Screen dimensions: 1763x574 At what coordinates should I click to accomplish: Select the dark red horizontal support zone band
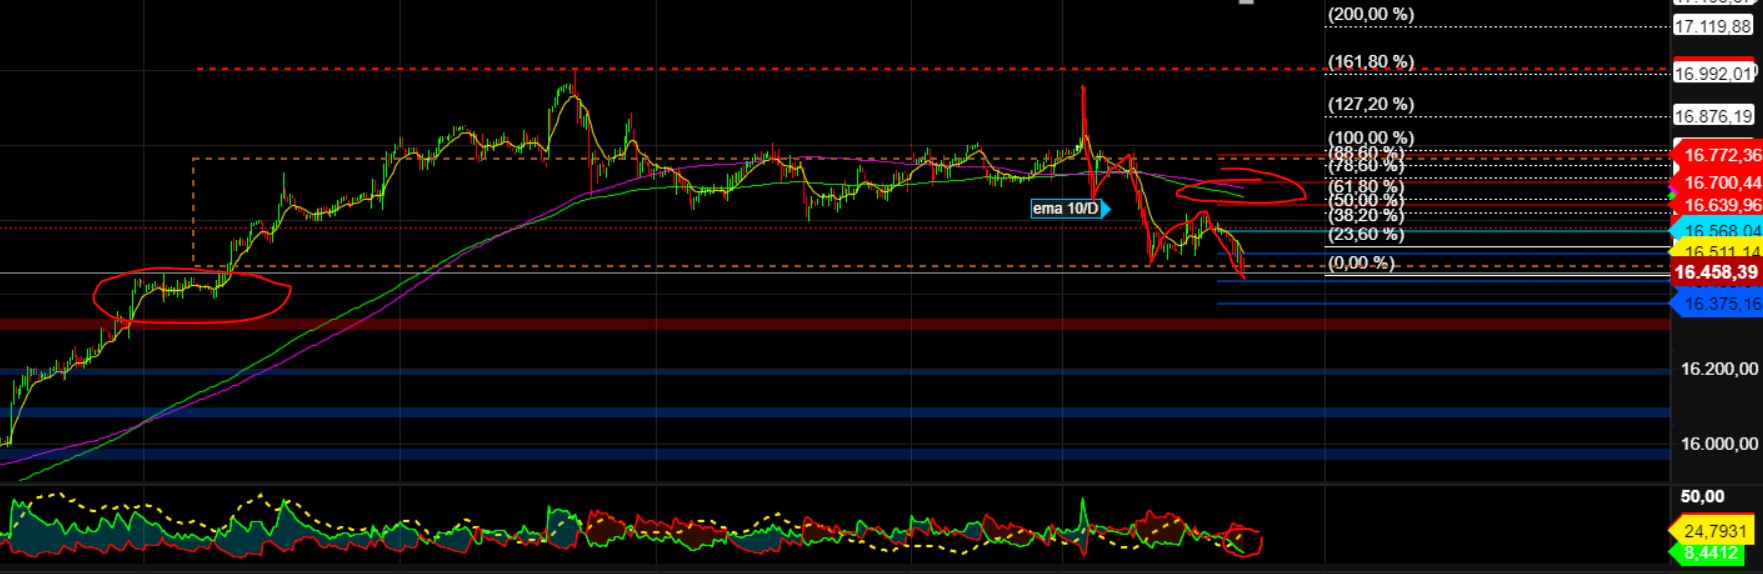[835, 324]
